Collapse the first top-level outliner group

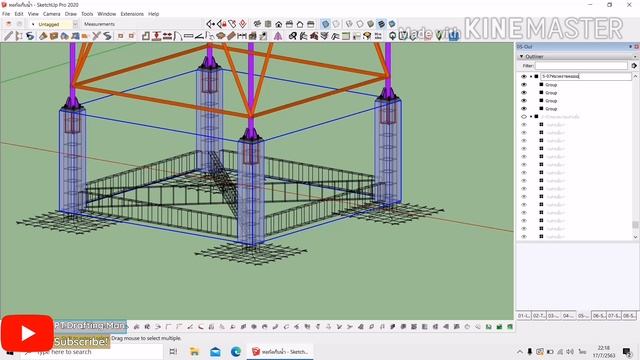(531, 76)
